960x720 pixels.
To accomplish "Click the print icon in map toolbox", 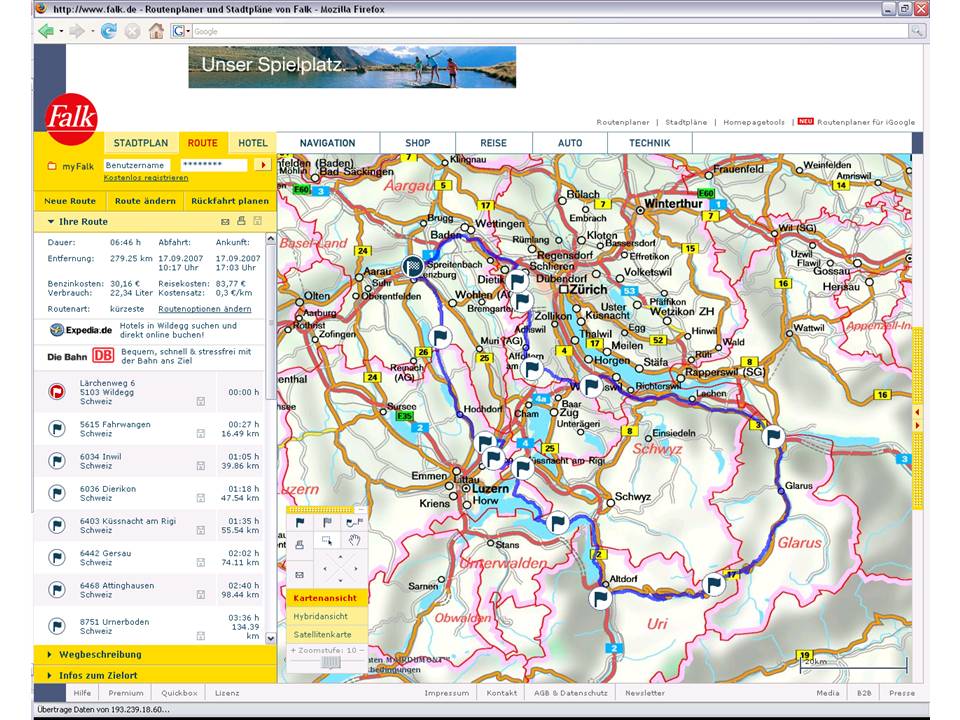I will pos(299,543).
